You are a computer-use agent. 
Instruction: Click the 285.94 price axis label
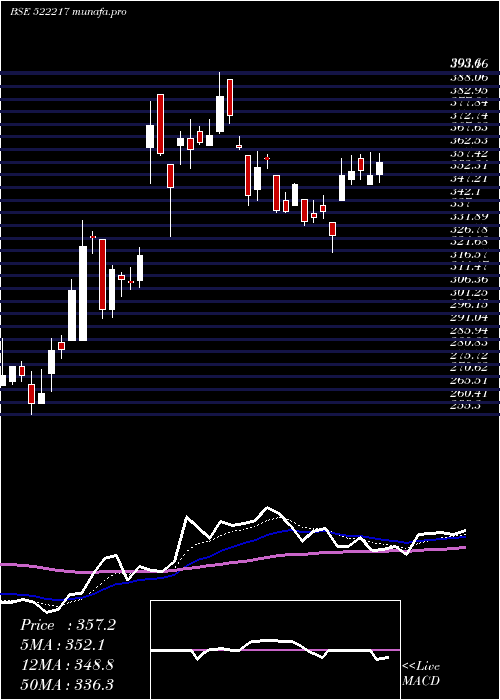pos(469,331)
